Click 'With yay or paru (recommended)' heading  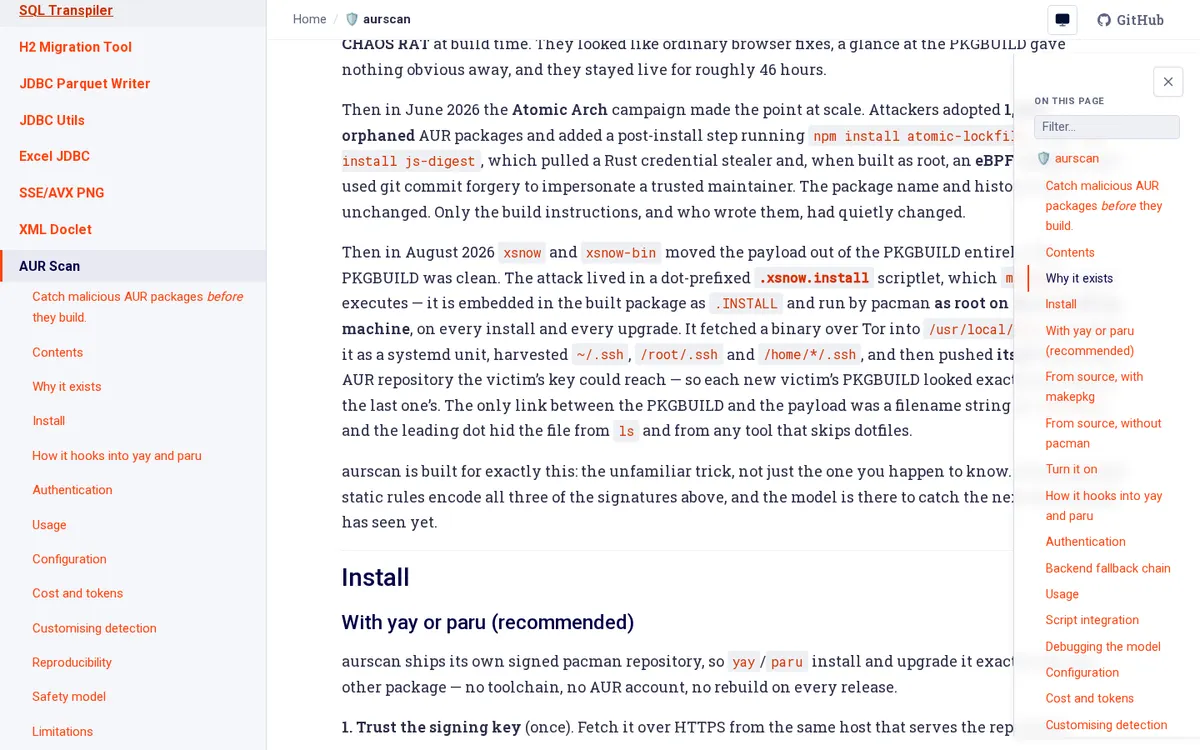pyautogui.click(x=488, y=622)
